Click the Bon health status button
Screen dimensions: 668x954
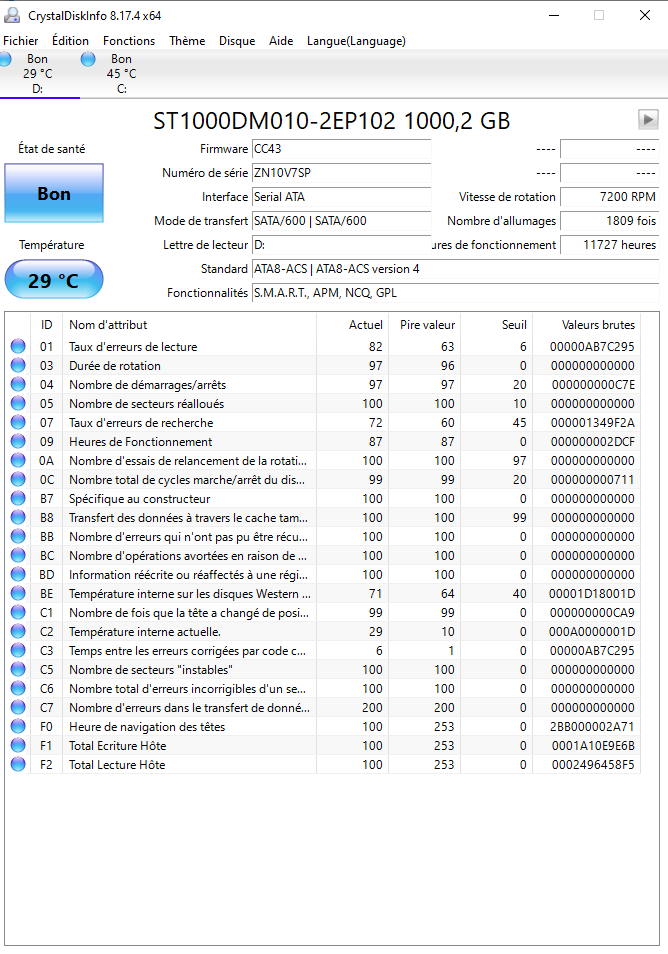click(54, 193)
